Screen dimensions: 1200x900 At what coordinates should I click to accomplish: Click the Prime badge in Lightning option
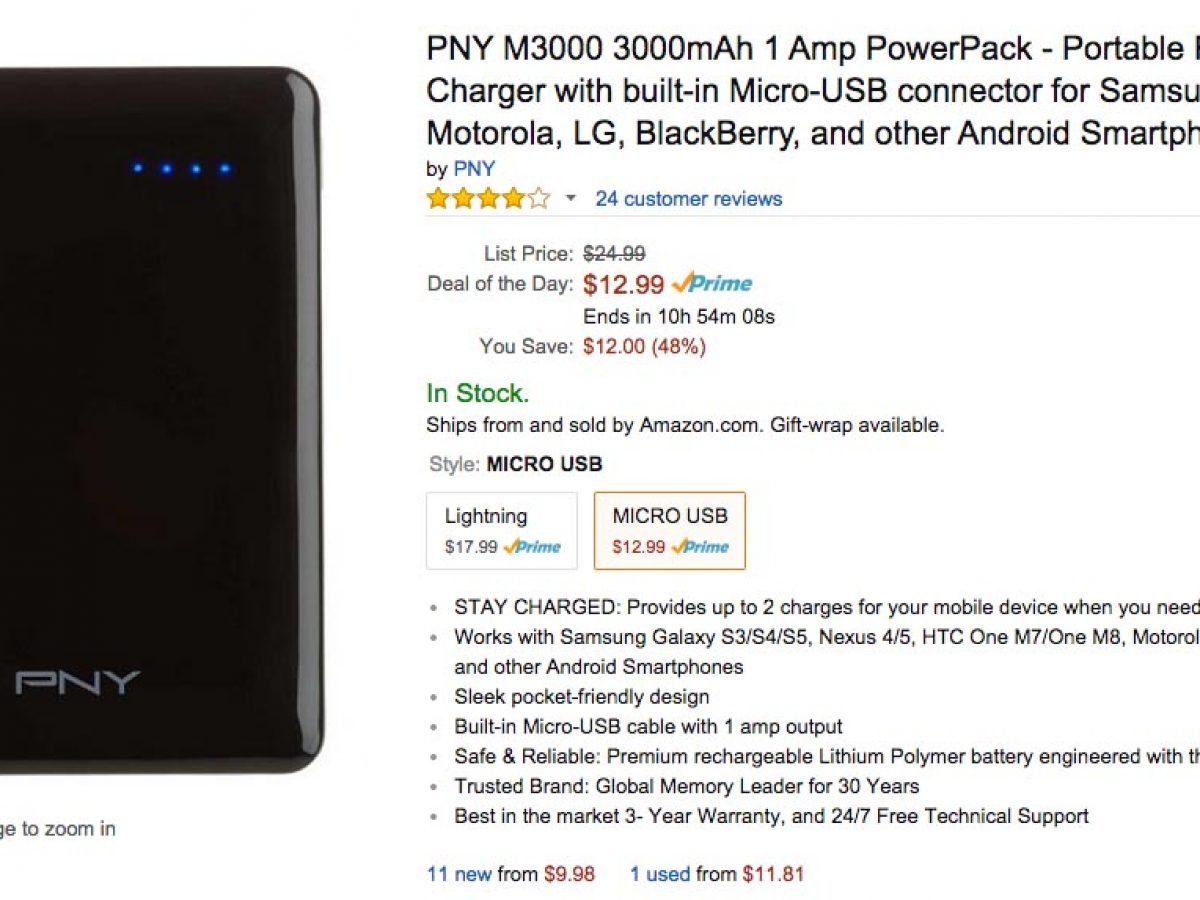pos(532,547)
